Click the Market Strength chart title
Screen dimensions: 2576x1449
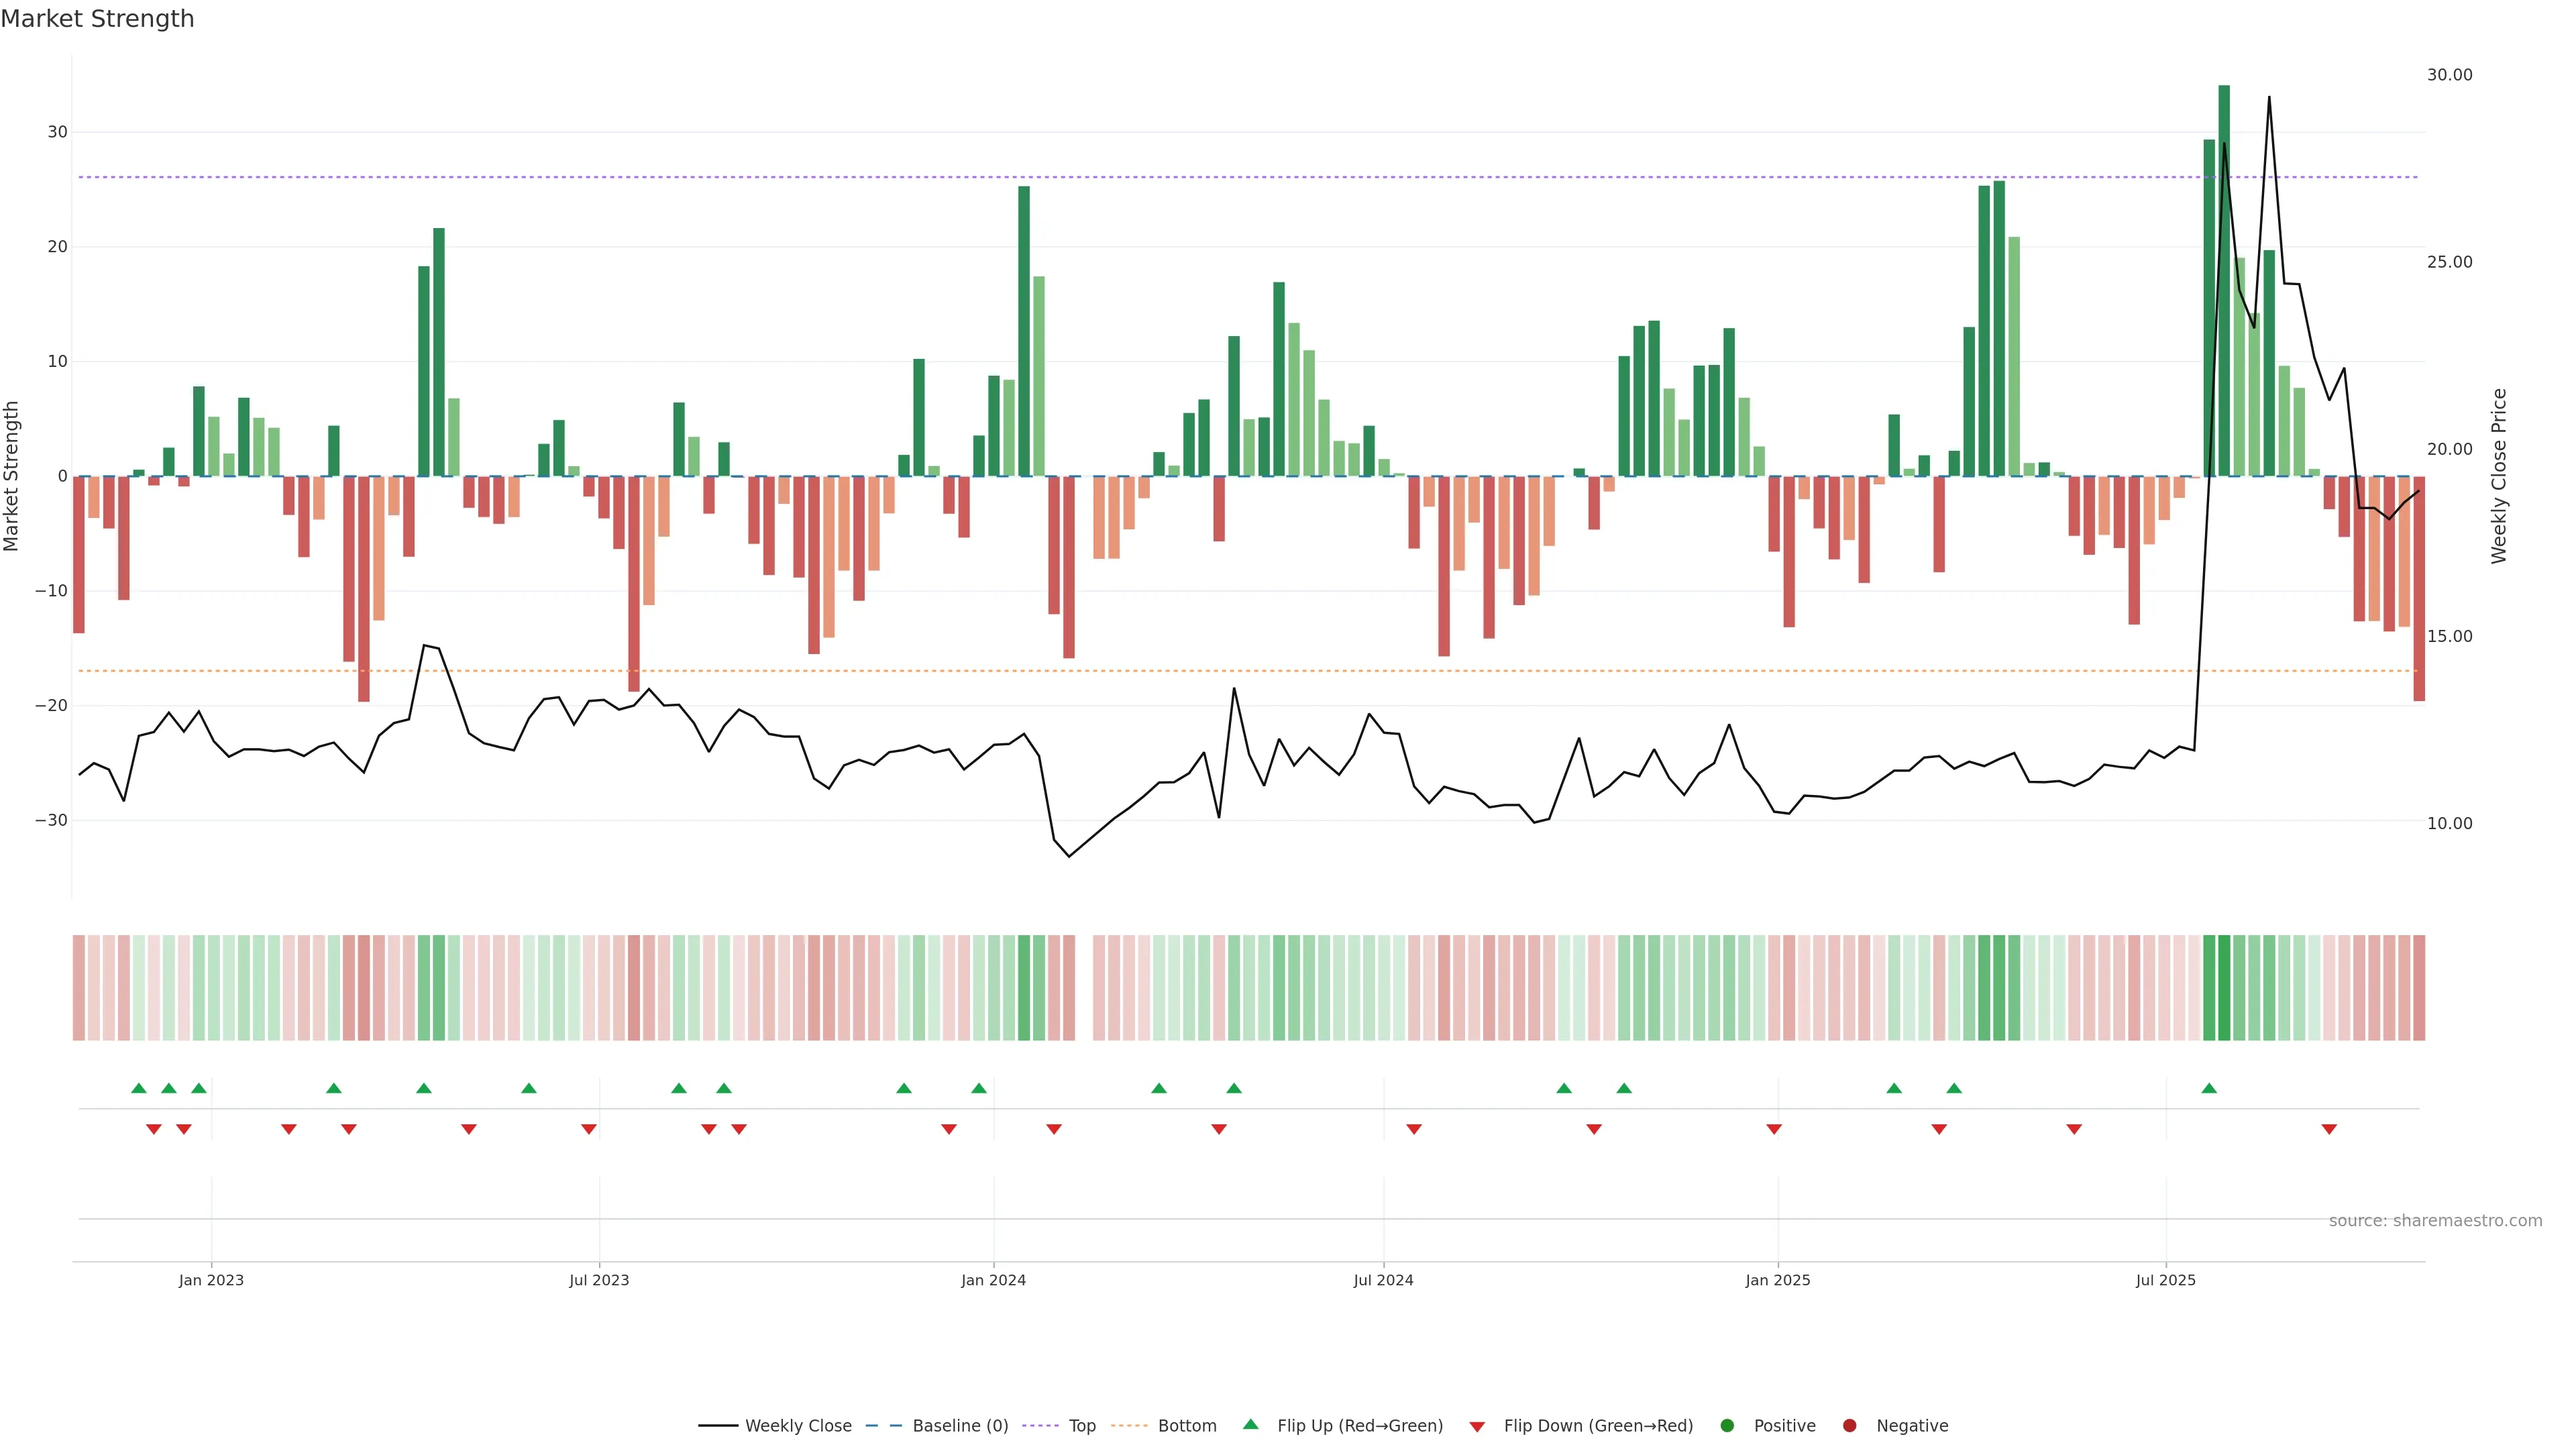(x=97, y=19)
